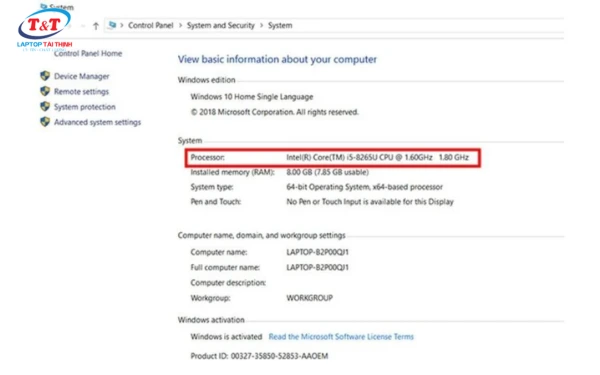
Task: Open Device Manager link
Action: pos(82,76)
